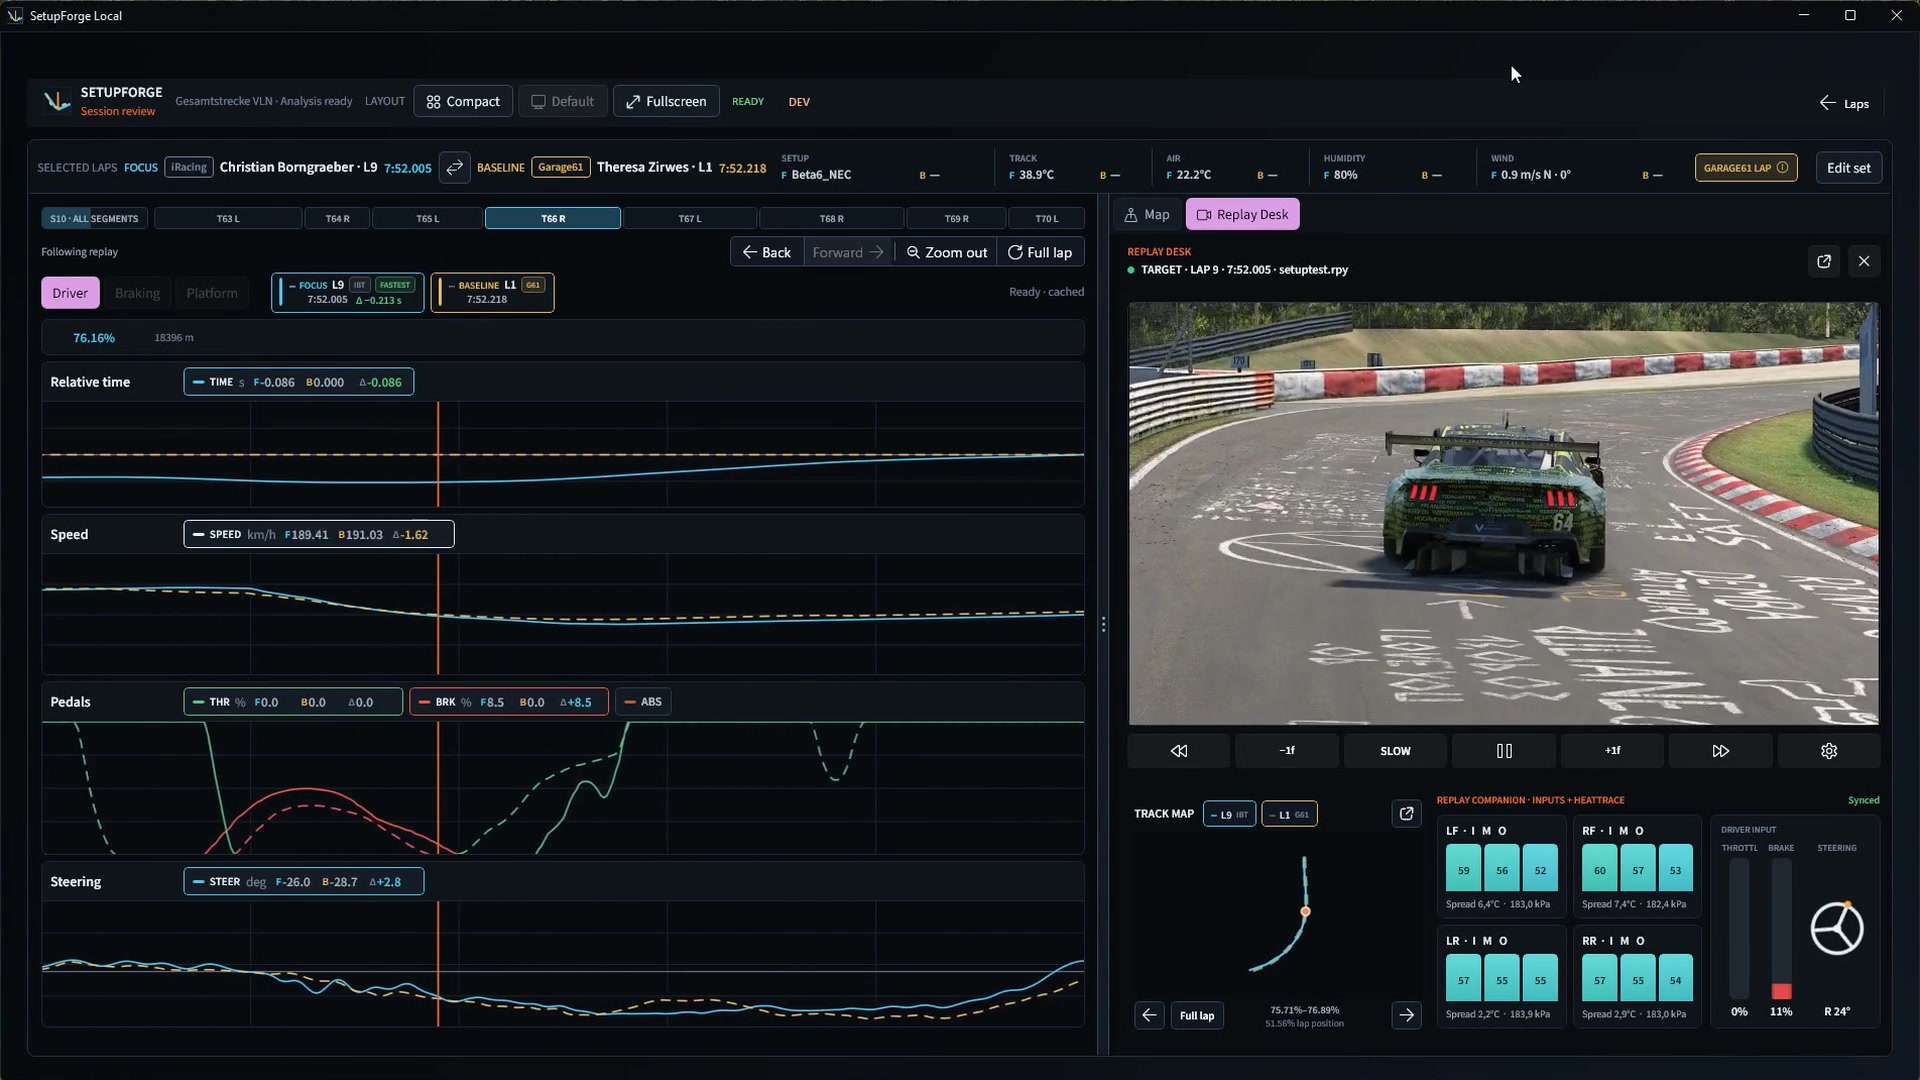Open replay desk in external window
This screenshot has height=1080, width=1920.
click(x=1824, y=261)
